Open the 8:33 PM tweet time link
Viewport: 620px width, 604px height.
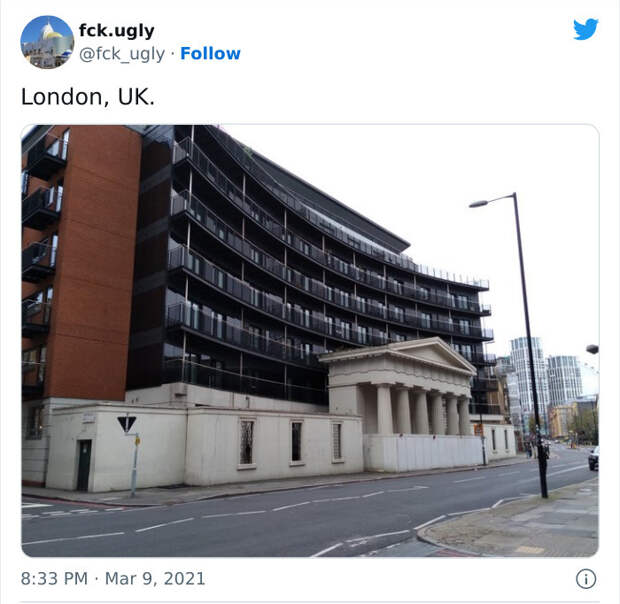[54, 579]
